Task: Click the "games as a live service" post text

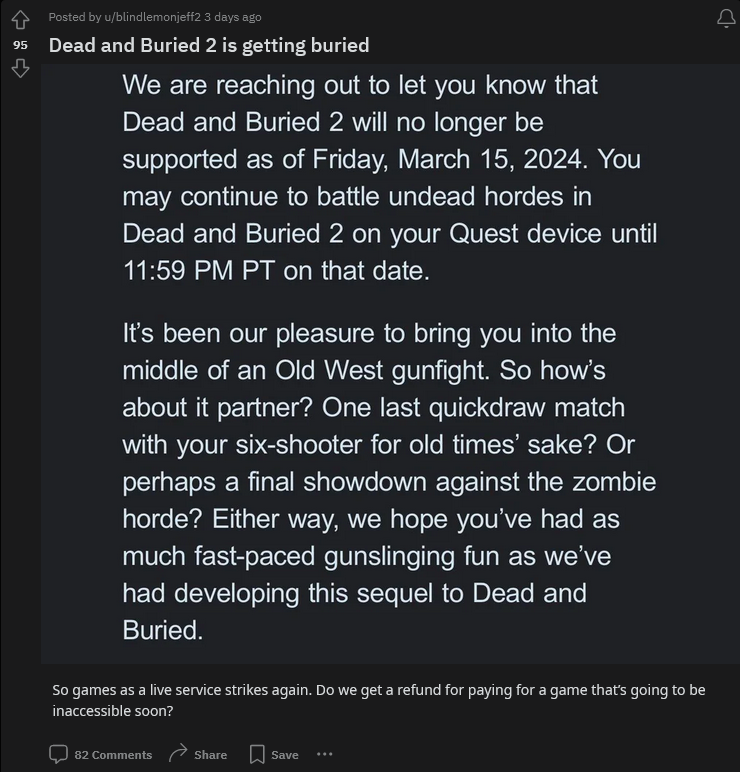Action: coord(378,700)
